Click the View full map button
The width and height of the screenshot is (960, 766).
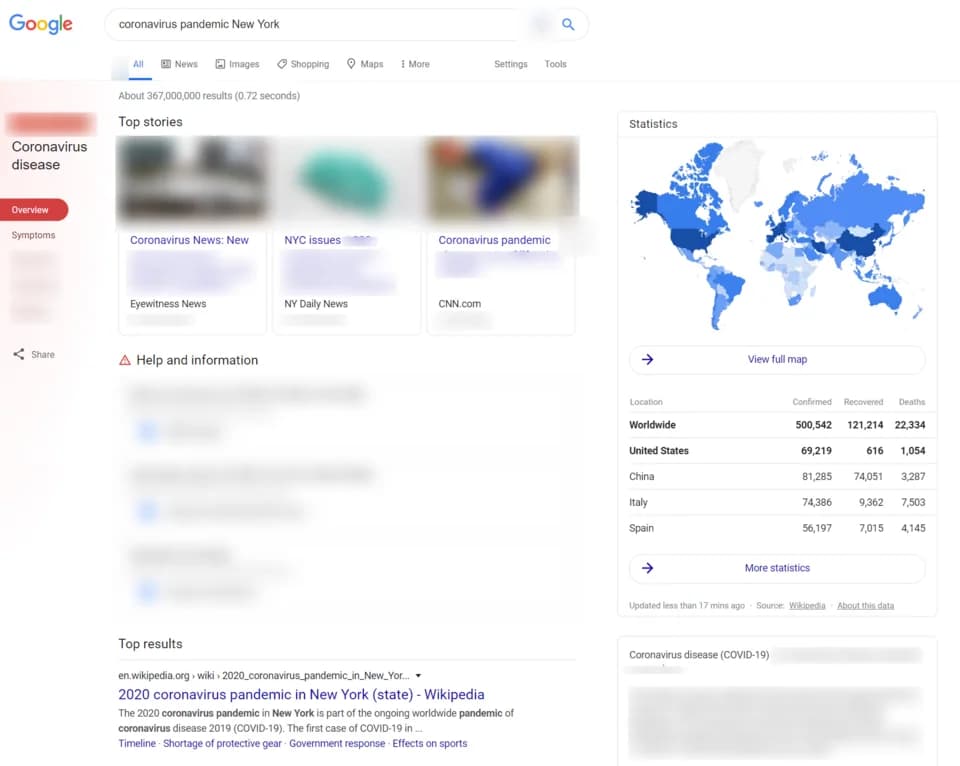coord(778,359)
